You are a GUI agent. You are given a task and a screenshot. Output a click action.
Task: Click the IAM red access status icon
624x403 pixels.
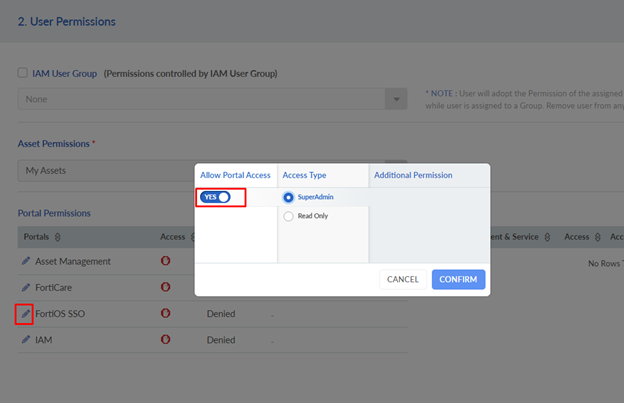click(x=165, y=340)
